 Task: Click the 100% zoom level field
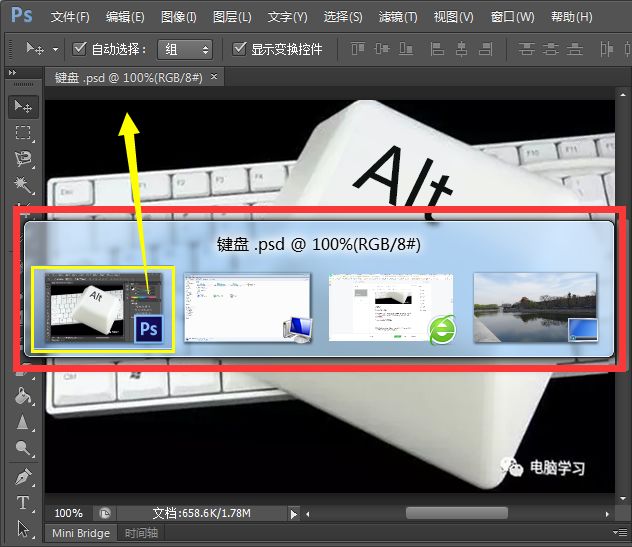click(69, 513)
